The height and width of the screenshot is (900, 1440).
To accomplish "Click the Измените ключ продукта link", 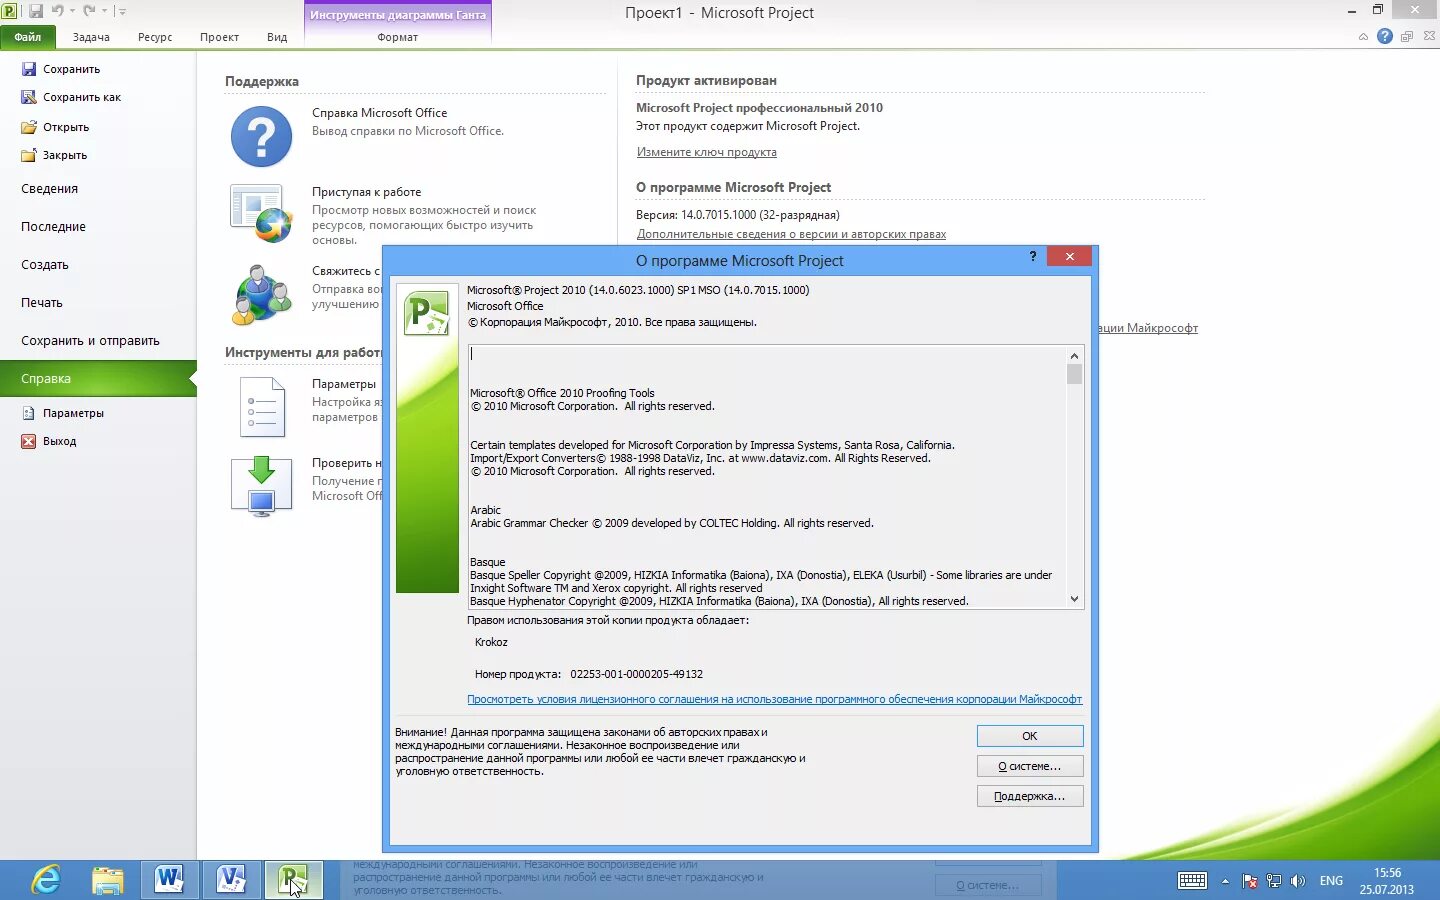I will tap(707, 152).
